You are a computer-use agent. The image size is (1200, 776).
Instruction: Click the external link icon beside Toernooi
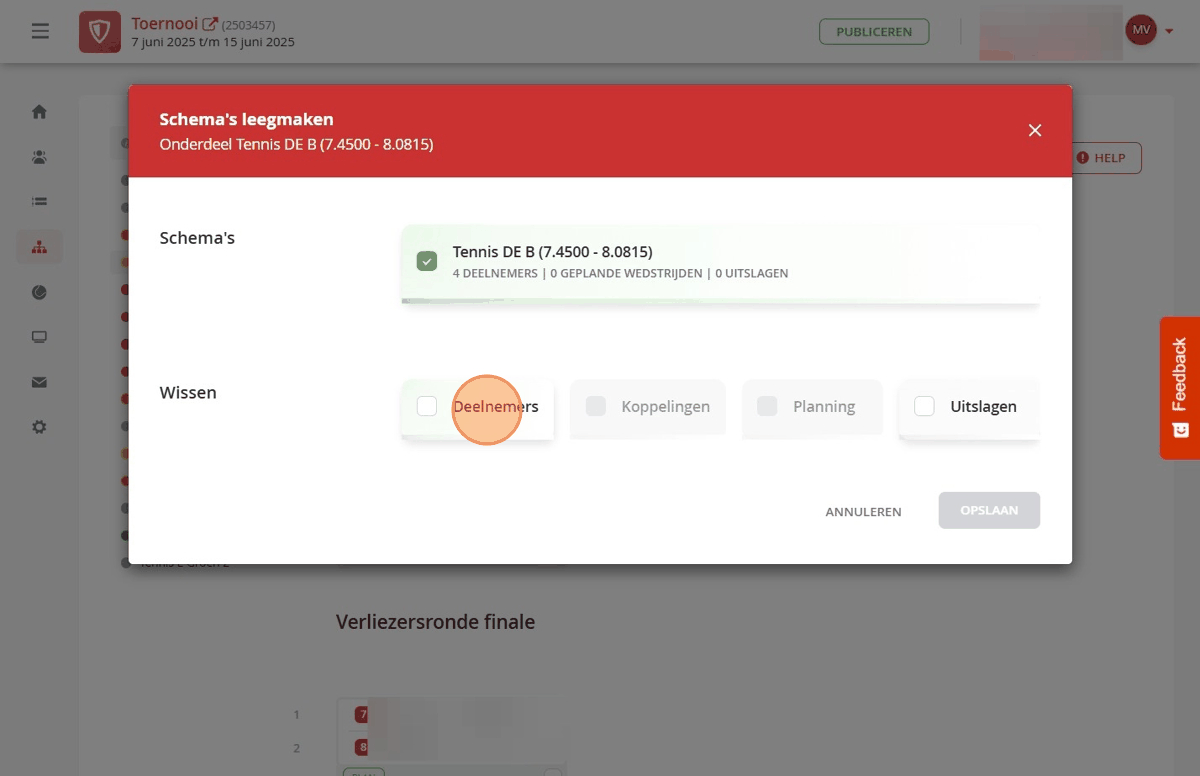pyautogui.click(x=210, y=24)
